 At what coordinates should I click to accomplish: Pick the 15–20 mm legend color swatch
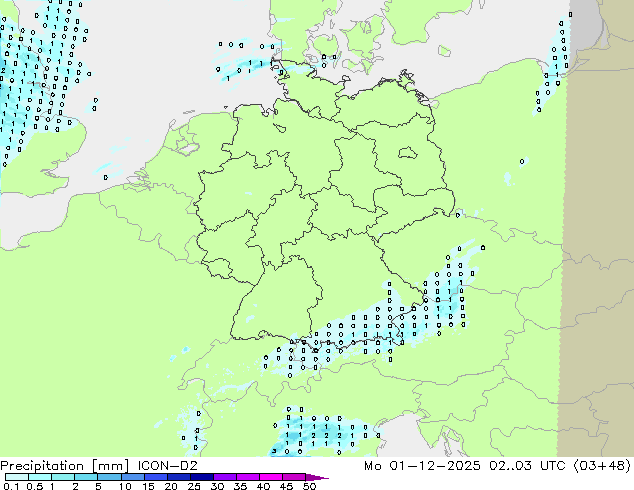[x=155, y=477]
